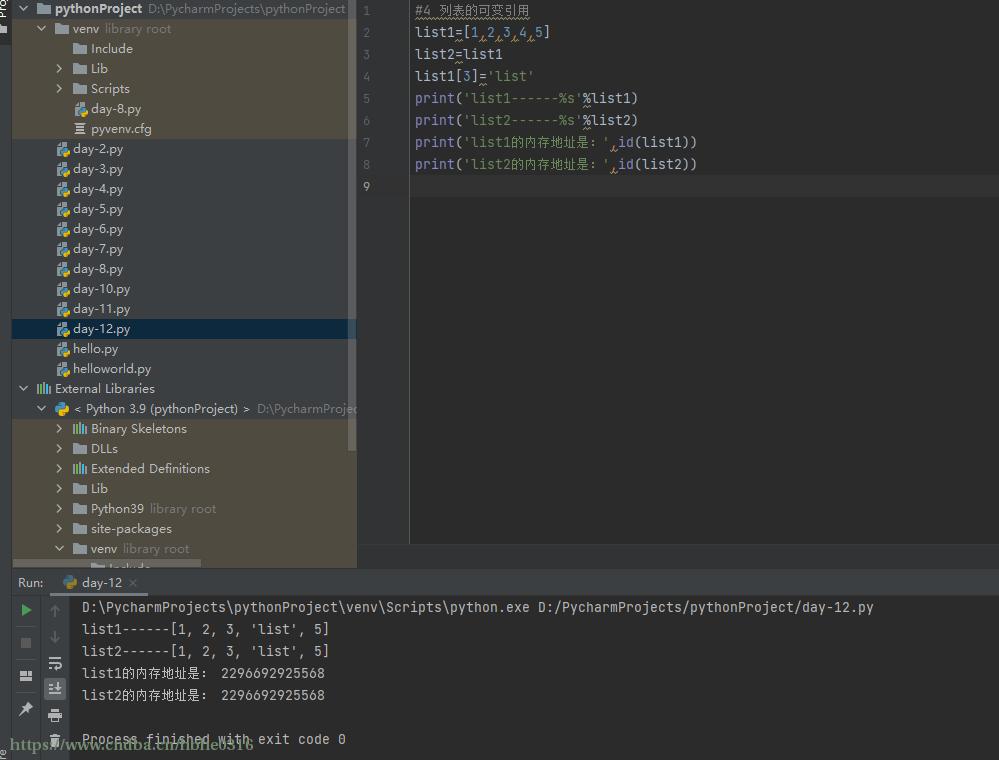Collapse the pythonProject root folder
This screenshot has width=999, height=760.
tap(24, 8)
